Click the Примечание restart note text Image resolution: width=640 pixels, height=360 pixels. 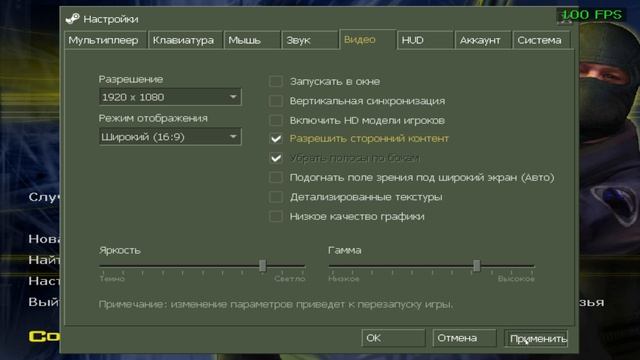[x=276, y=304]
